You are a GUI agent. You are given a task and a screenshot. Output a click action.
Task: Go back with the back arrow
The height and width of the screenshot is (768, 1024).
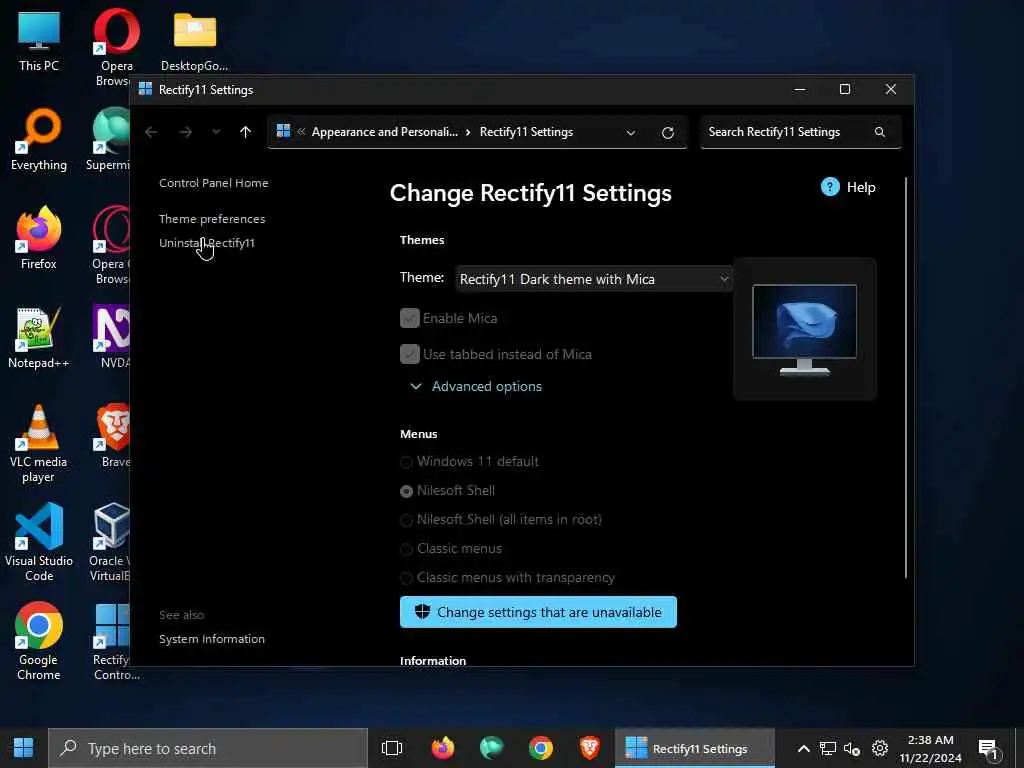tap(151, 133)
